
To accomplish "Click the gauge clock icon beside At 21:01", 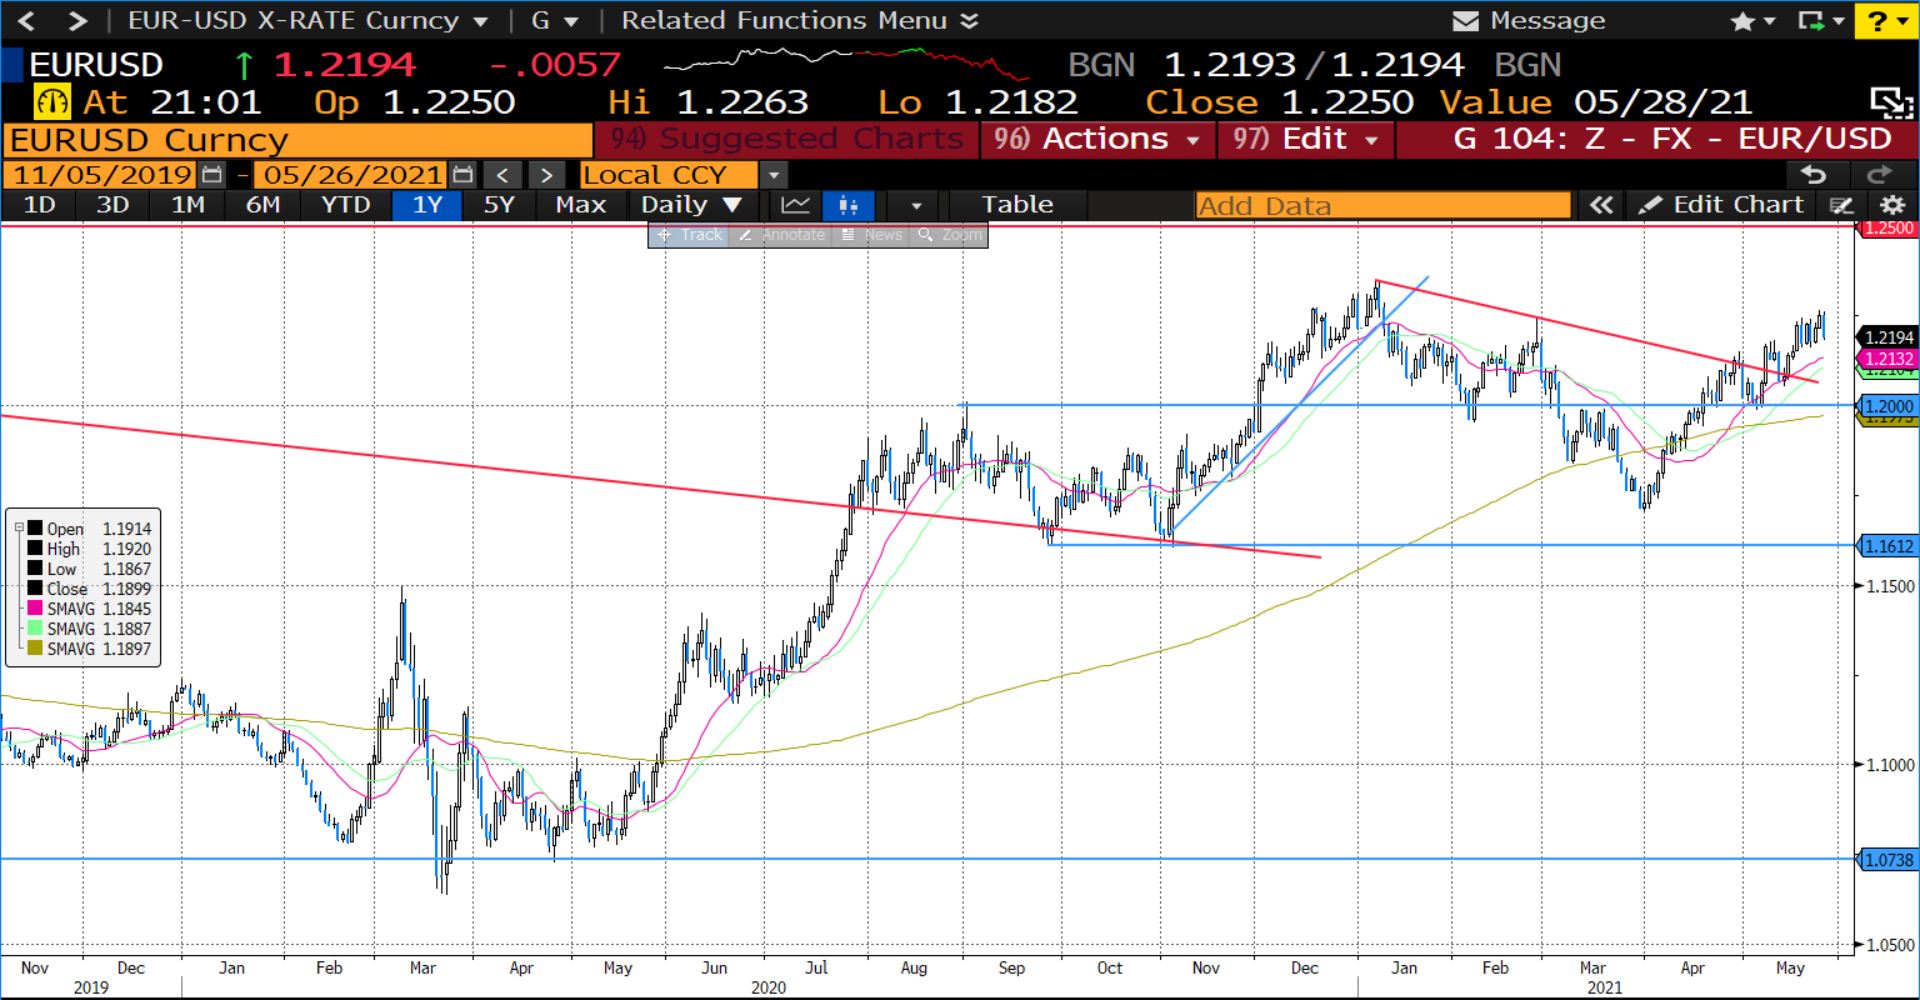I will click(x=52, y=102).
